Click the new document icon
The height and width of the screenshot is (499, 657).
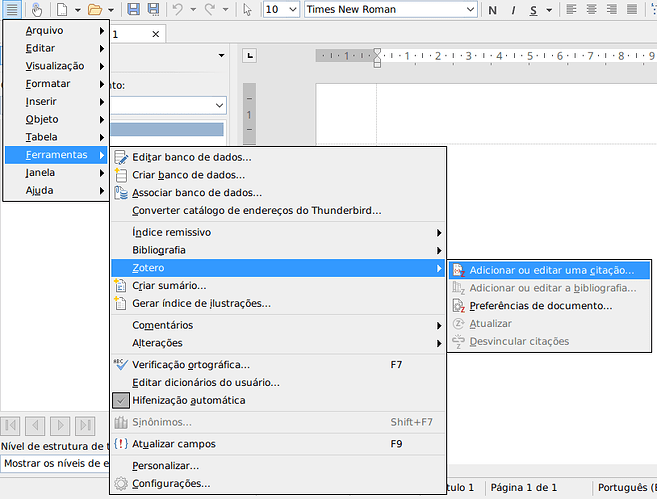tap(62, 10)
